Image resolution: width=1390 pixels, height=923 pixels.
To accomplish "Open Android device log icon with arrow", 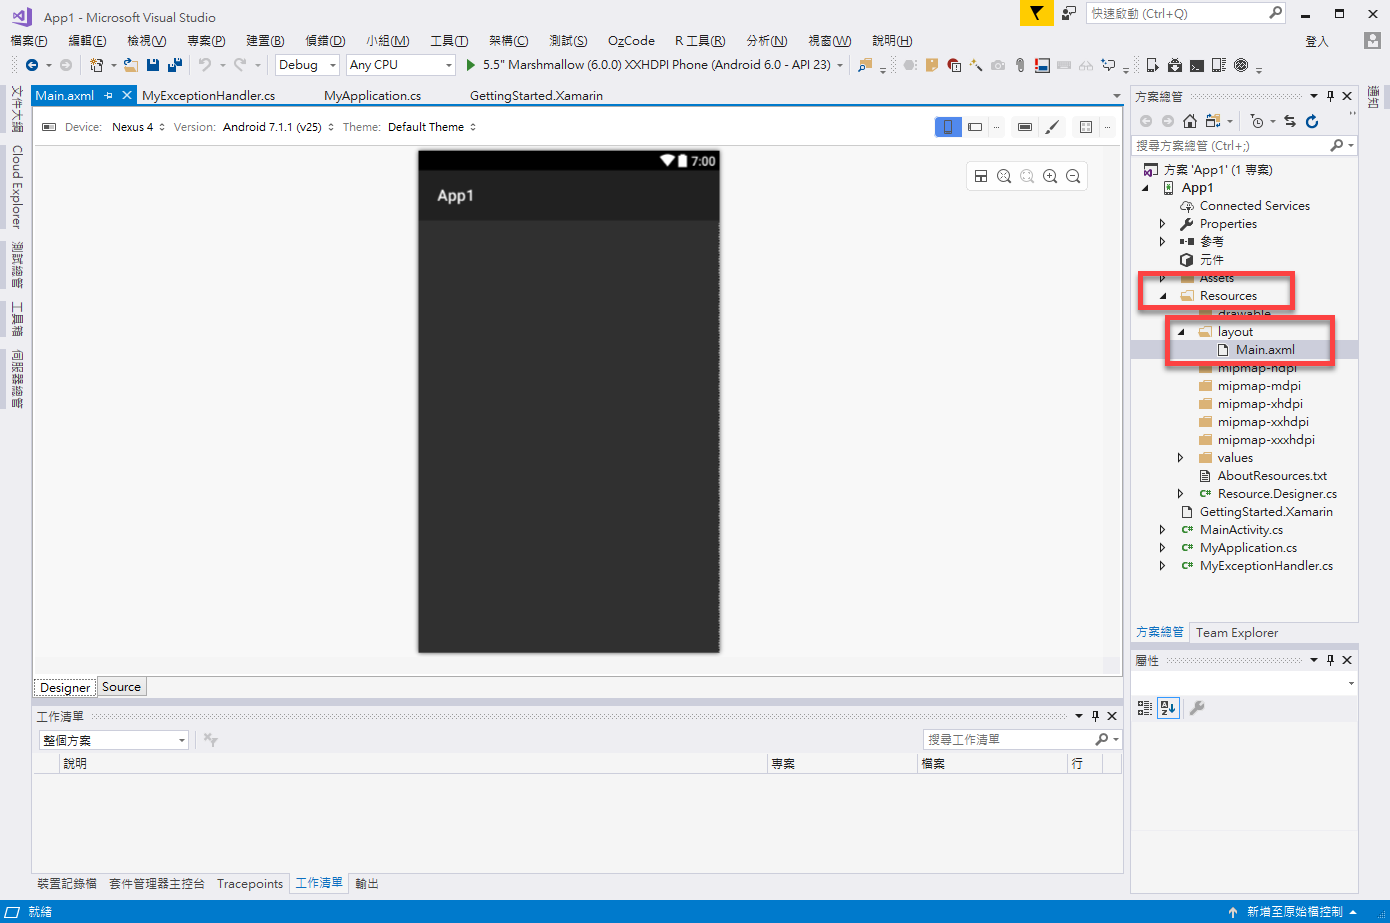I will click(1152, 65).
